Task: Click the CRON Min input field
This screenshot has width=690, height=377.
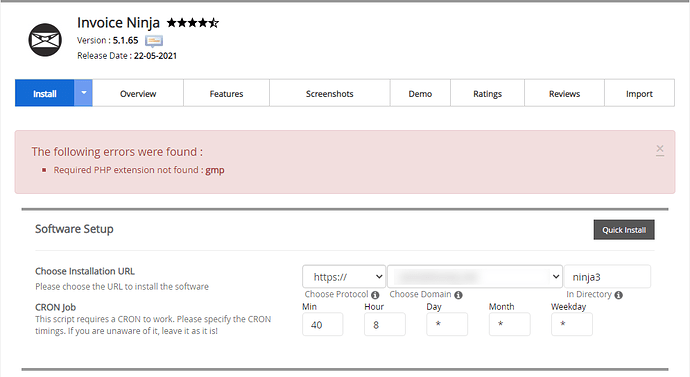Action: pyautogui.click(x=323, y=325)
